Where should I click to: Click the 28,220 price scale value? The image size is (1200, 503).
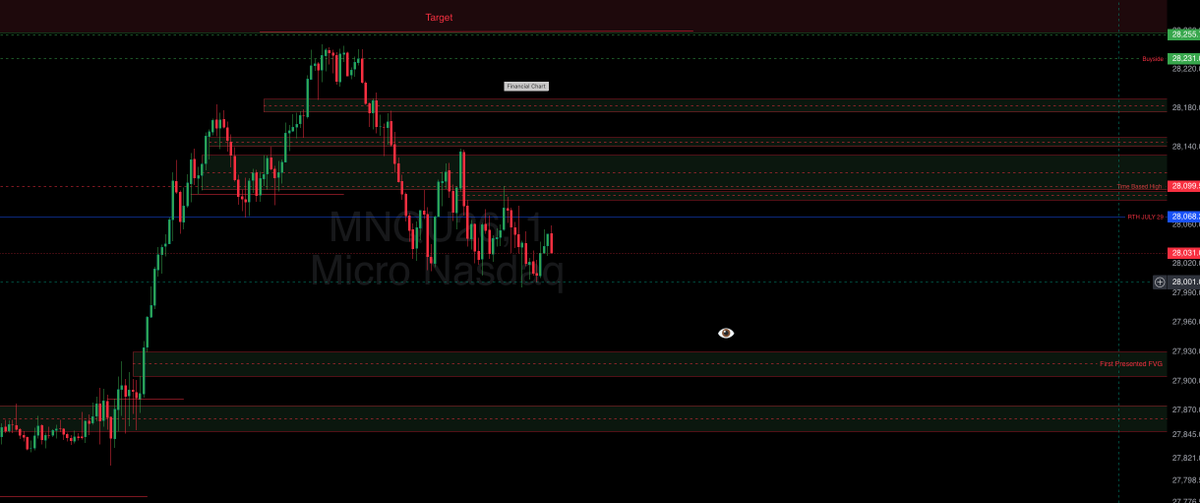(1186, 70)
